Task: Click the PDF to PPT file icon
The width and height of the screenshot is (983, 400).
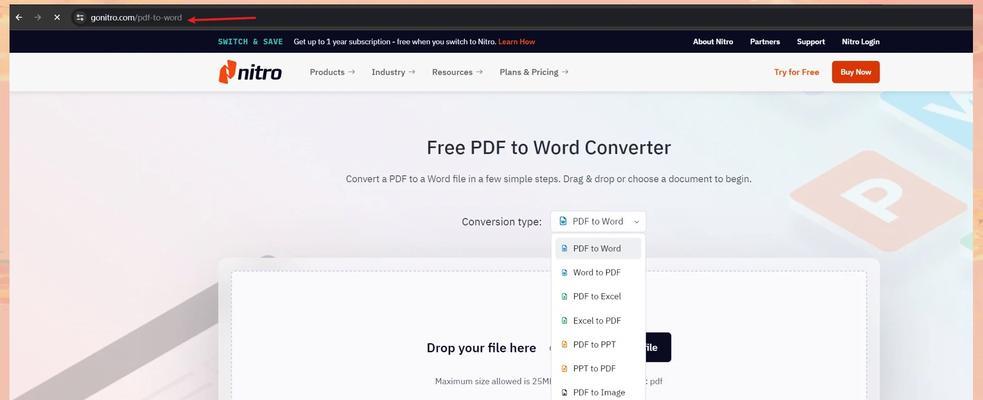Action: (564, 344)
